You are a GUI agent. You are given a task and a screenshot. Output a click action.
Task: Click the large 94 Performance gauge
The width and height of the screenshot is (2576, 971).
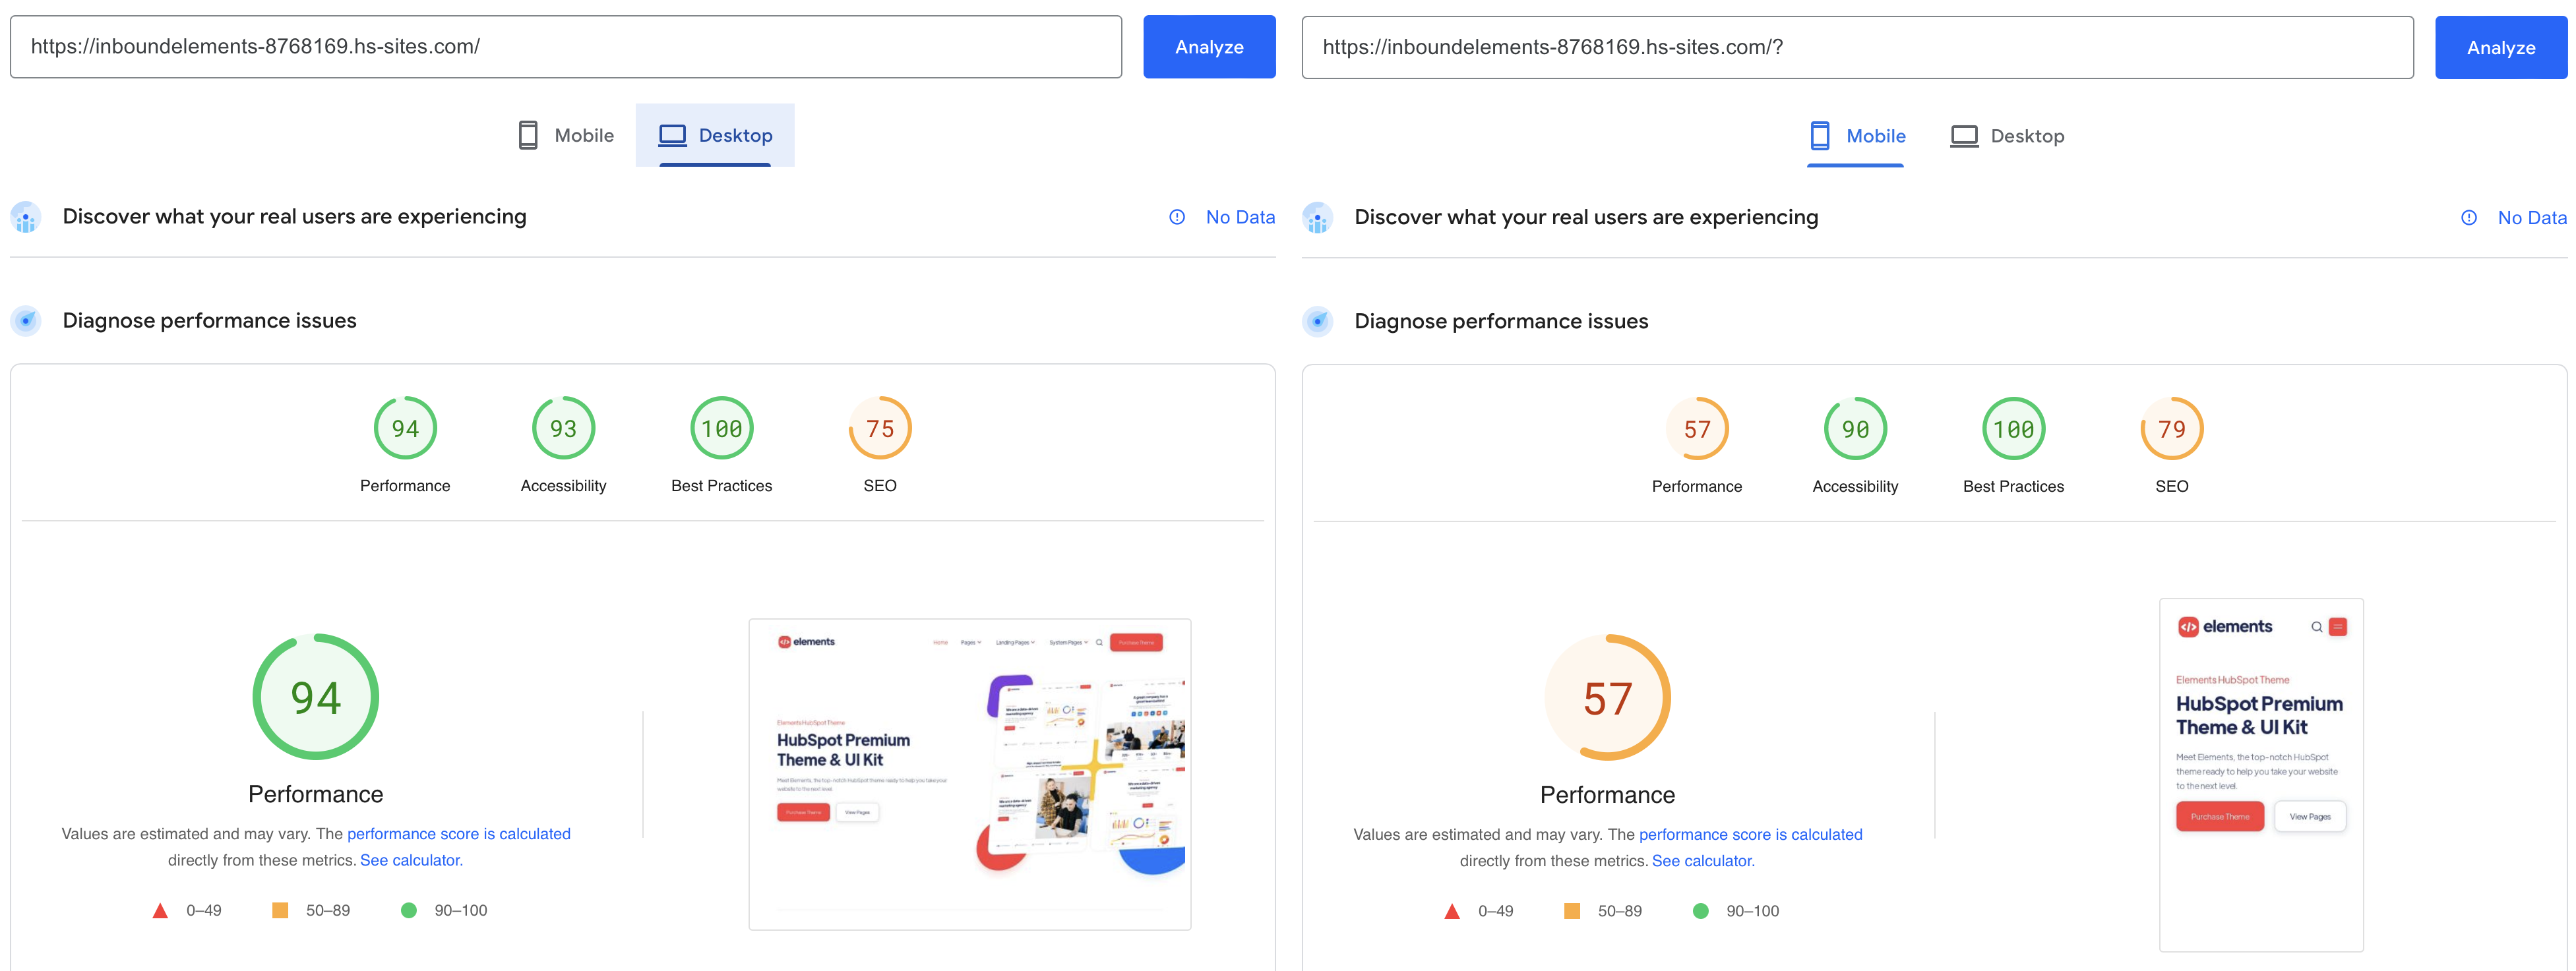click(315, 697)
